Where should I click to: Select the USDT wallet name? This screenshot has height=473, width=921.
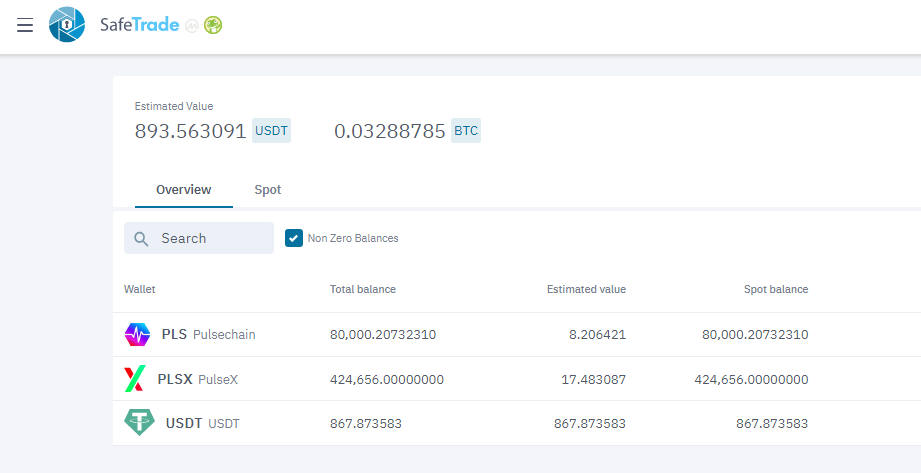(203, 423)
